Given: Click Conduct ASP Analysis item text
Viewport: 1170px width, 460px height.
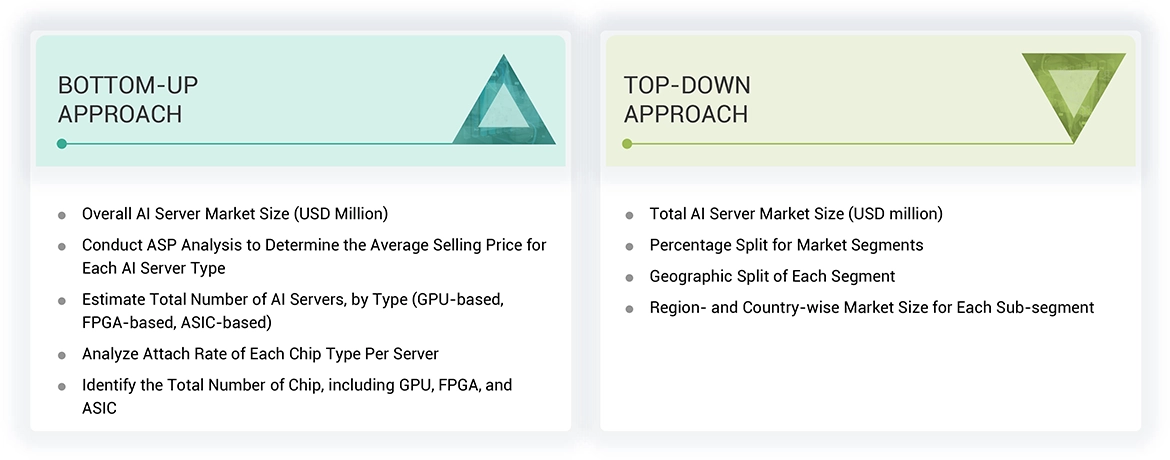Looking at the screenshot, I should [314, 256].
